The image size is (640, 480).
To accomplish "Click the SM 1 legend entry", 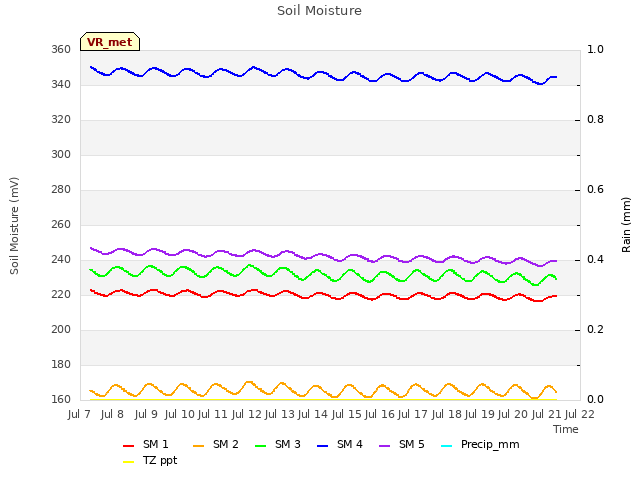I will tap(146, 444).
